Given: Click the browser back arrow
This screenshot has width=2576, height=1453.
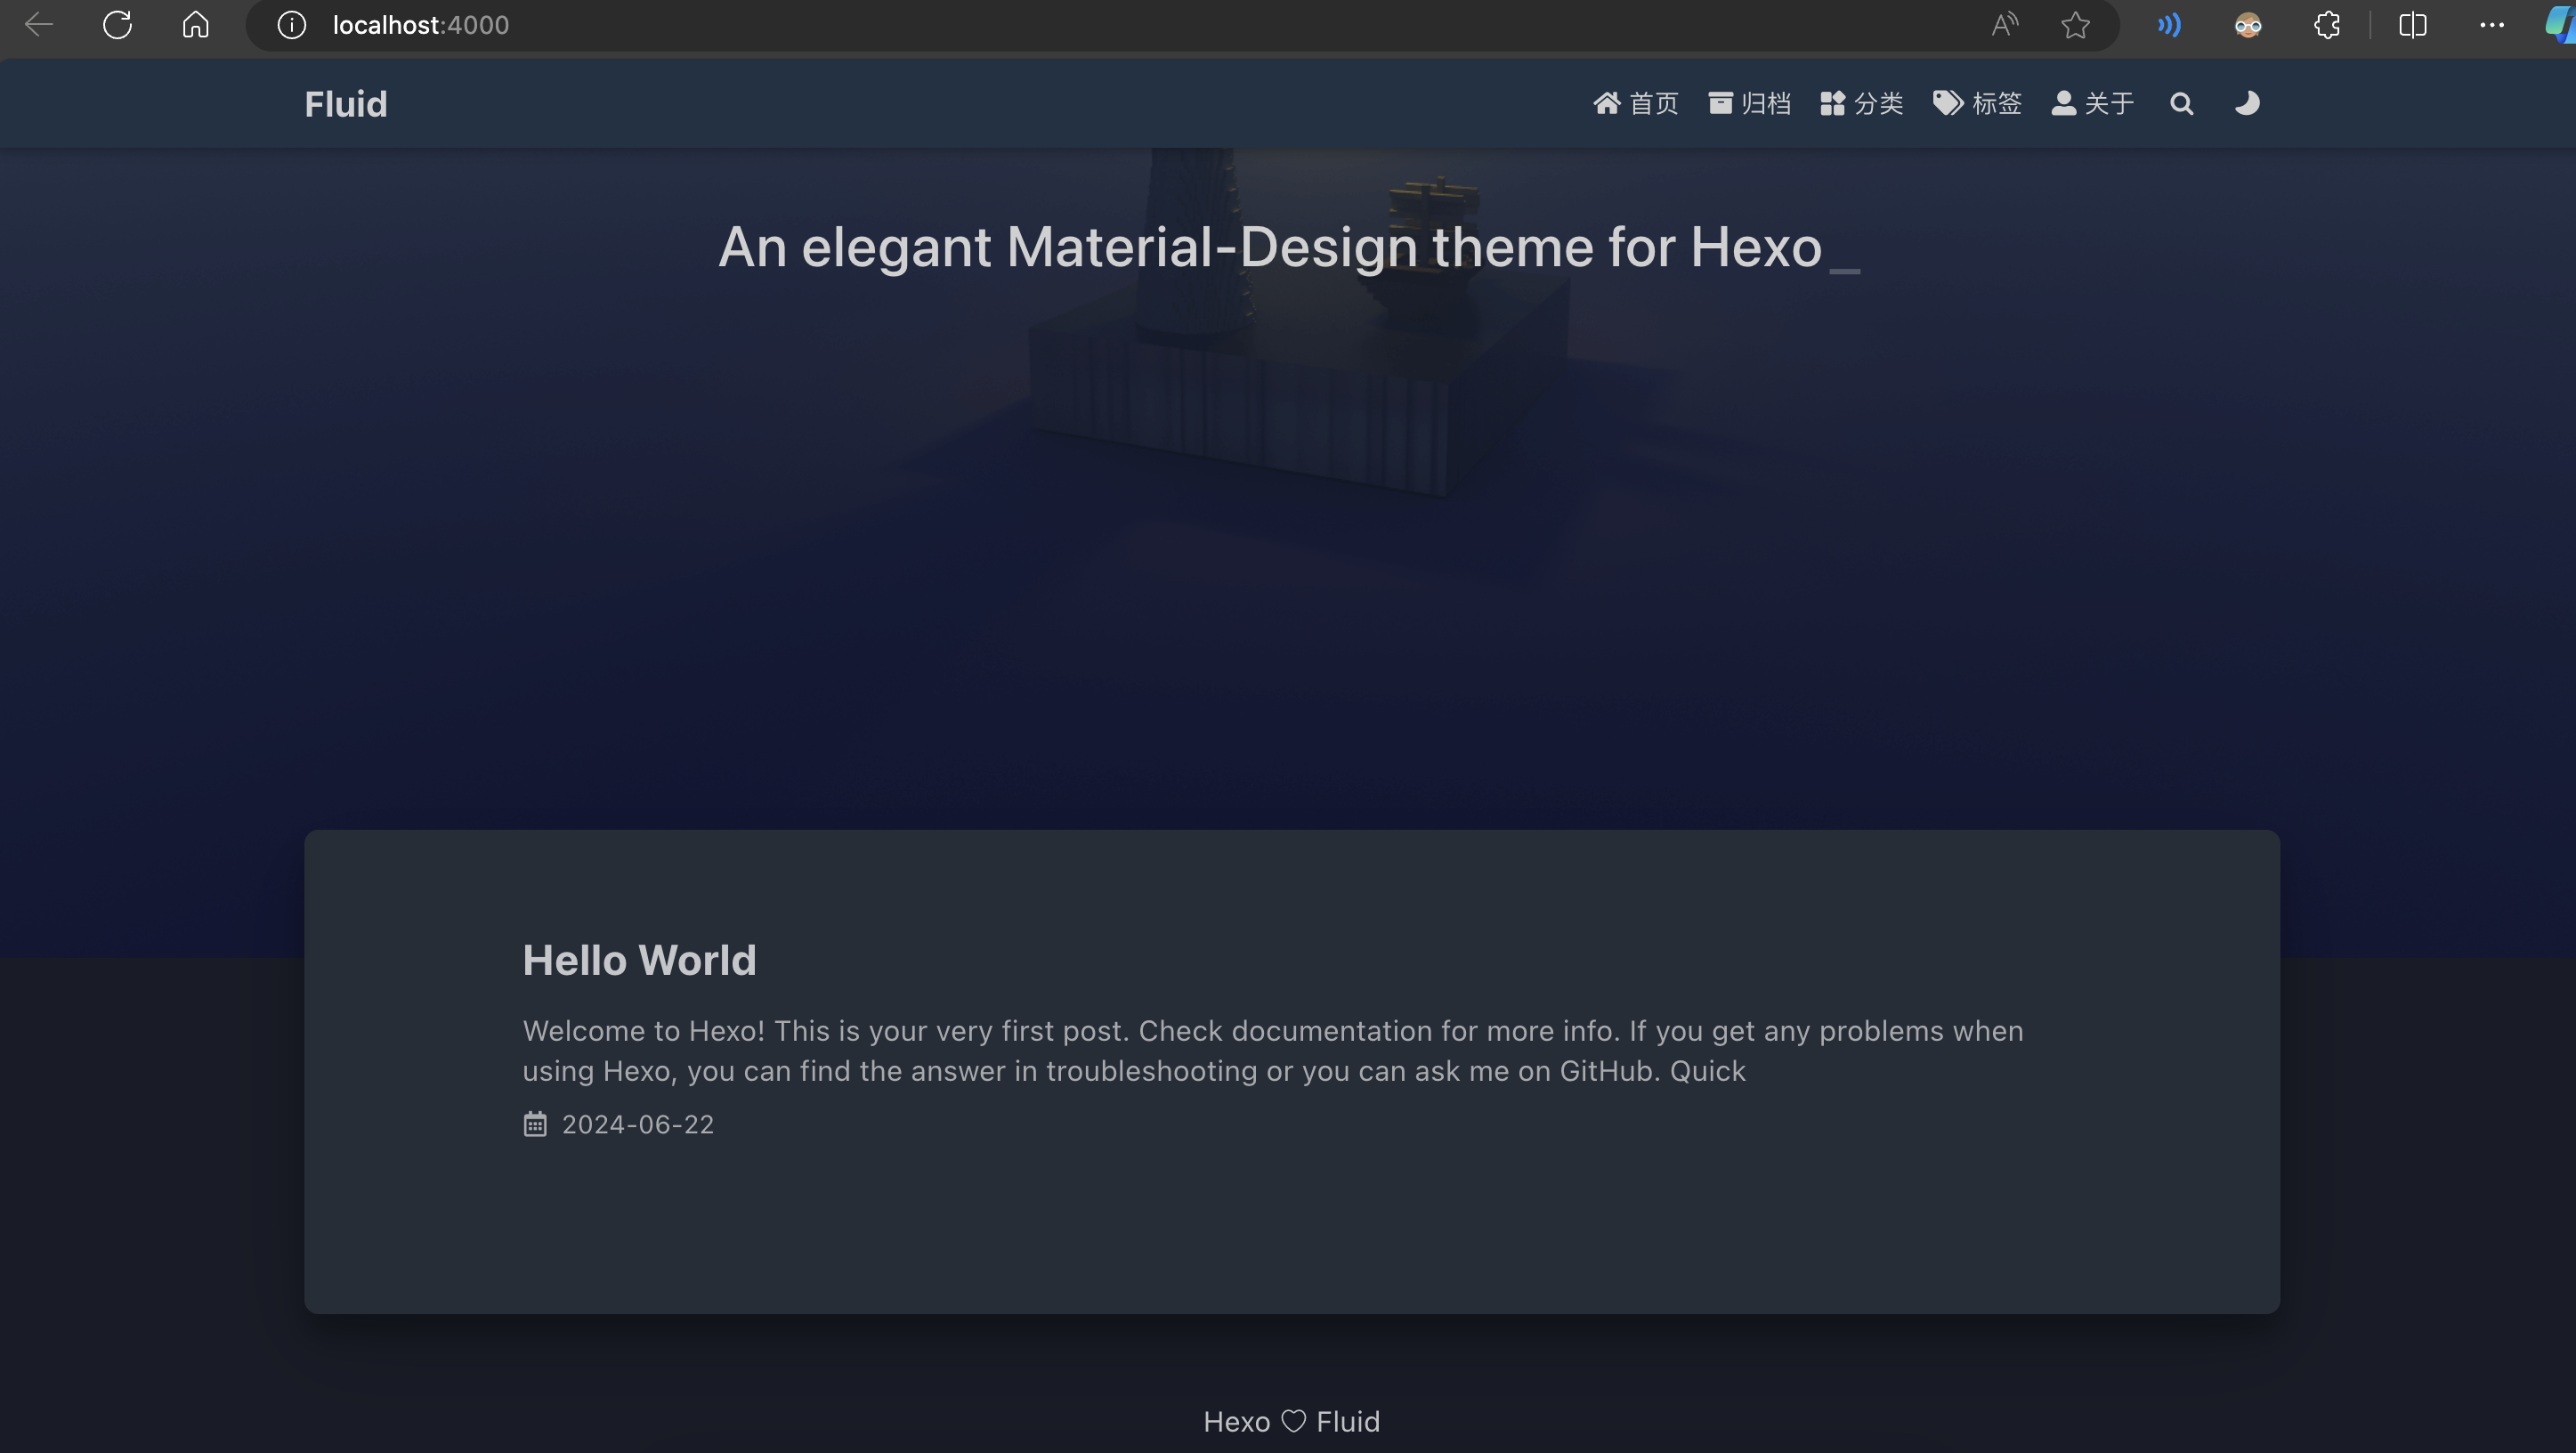Looking at the screenshot, I should tap(39, 25).
